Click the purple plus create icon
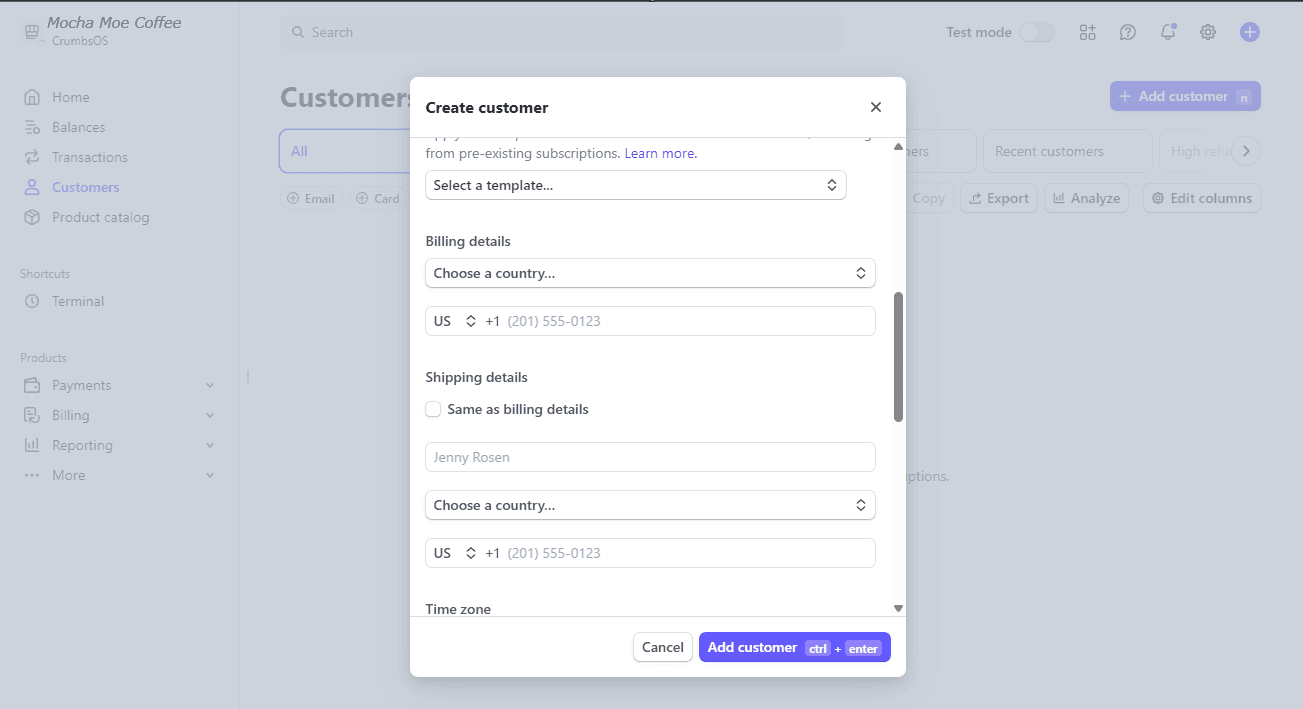The width and height of the screenshot is (1303, 709). [x=1249, y=32]
